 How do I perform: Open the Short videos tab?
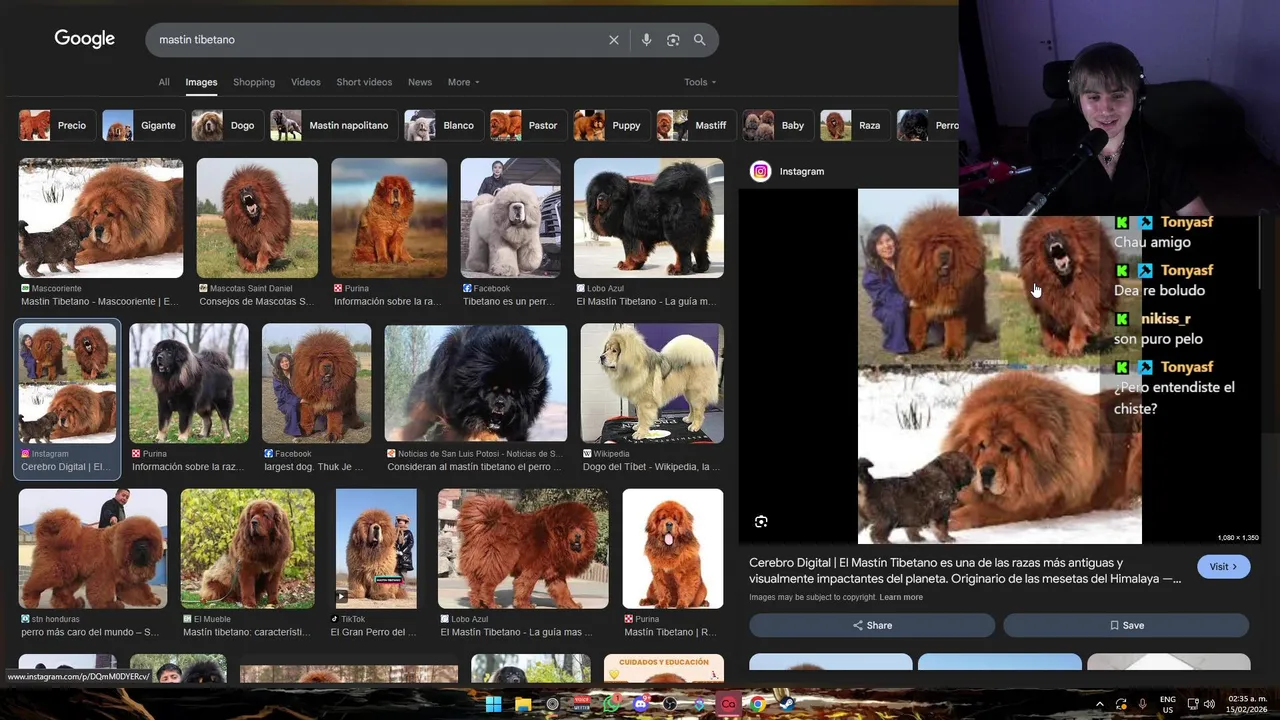click(364, 82)
